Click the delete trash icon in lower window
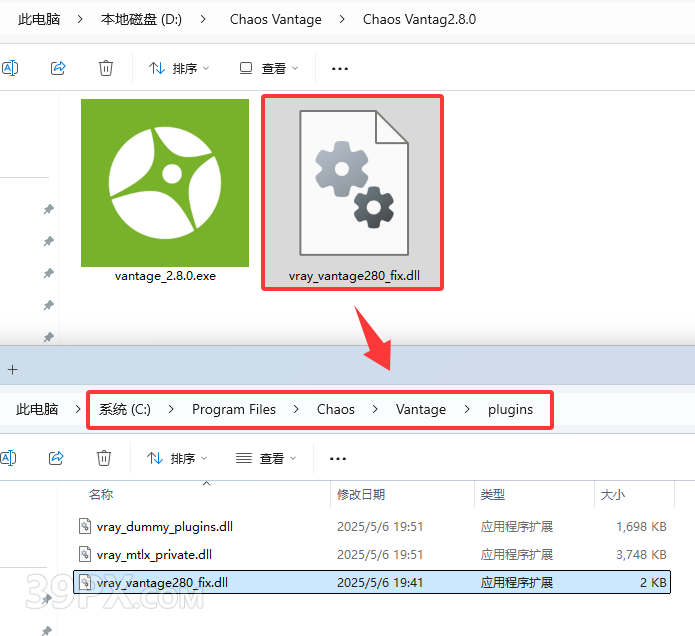The width and height of the screenshot is (695, 636). (104, 458)
